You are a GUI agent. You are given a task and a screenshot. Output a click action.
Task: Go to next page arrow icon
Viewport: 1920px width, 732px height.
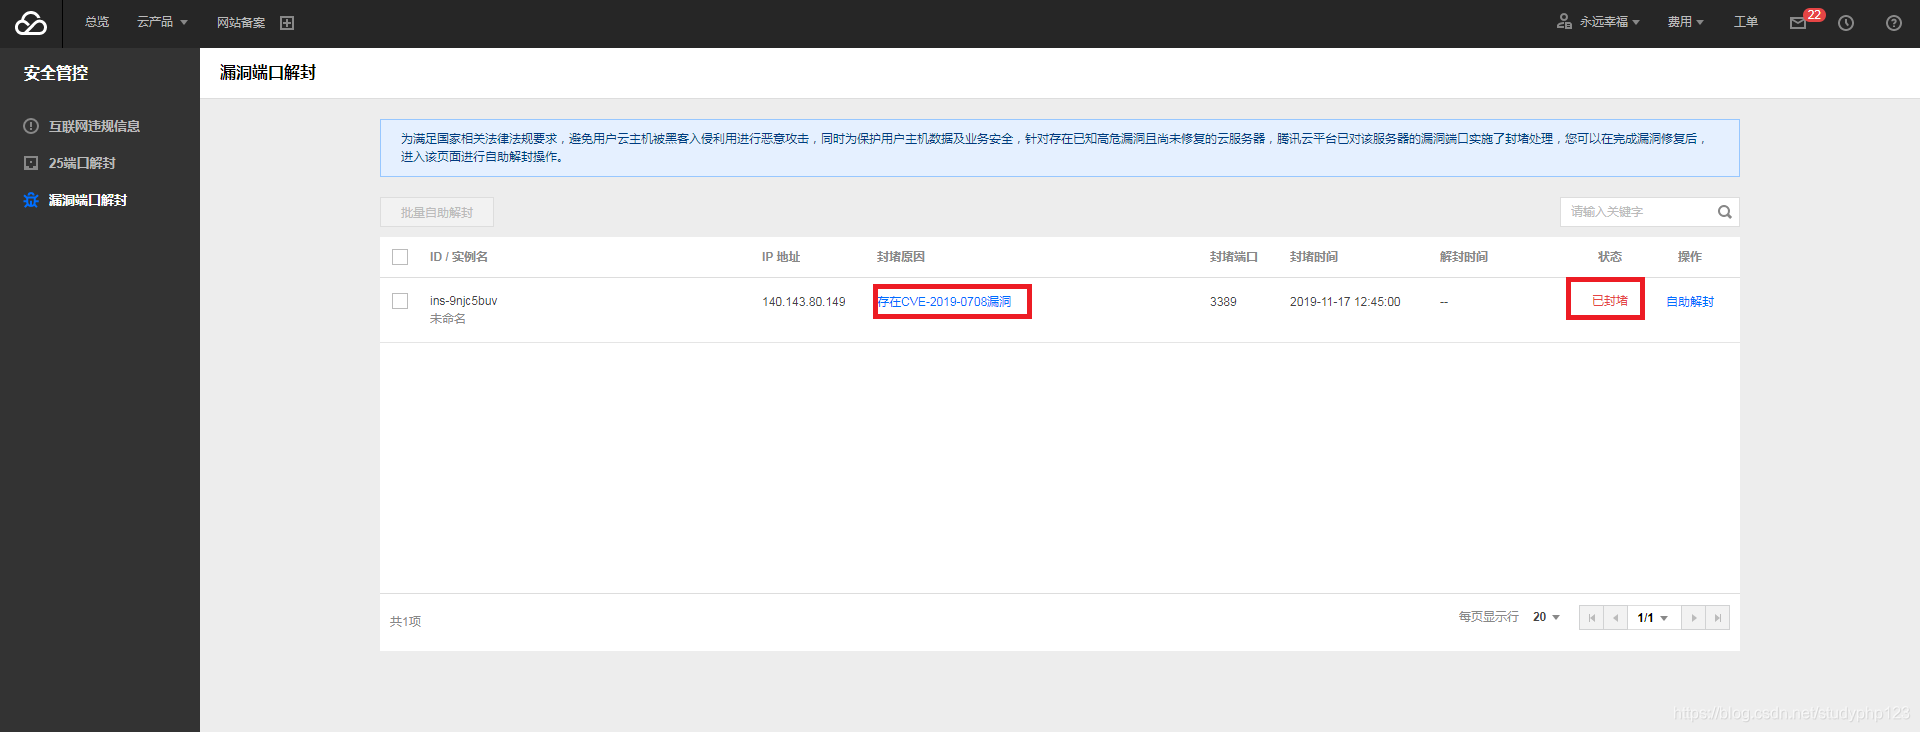(1694, 618)
